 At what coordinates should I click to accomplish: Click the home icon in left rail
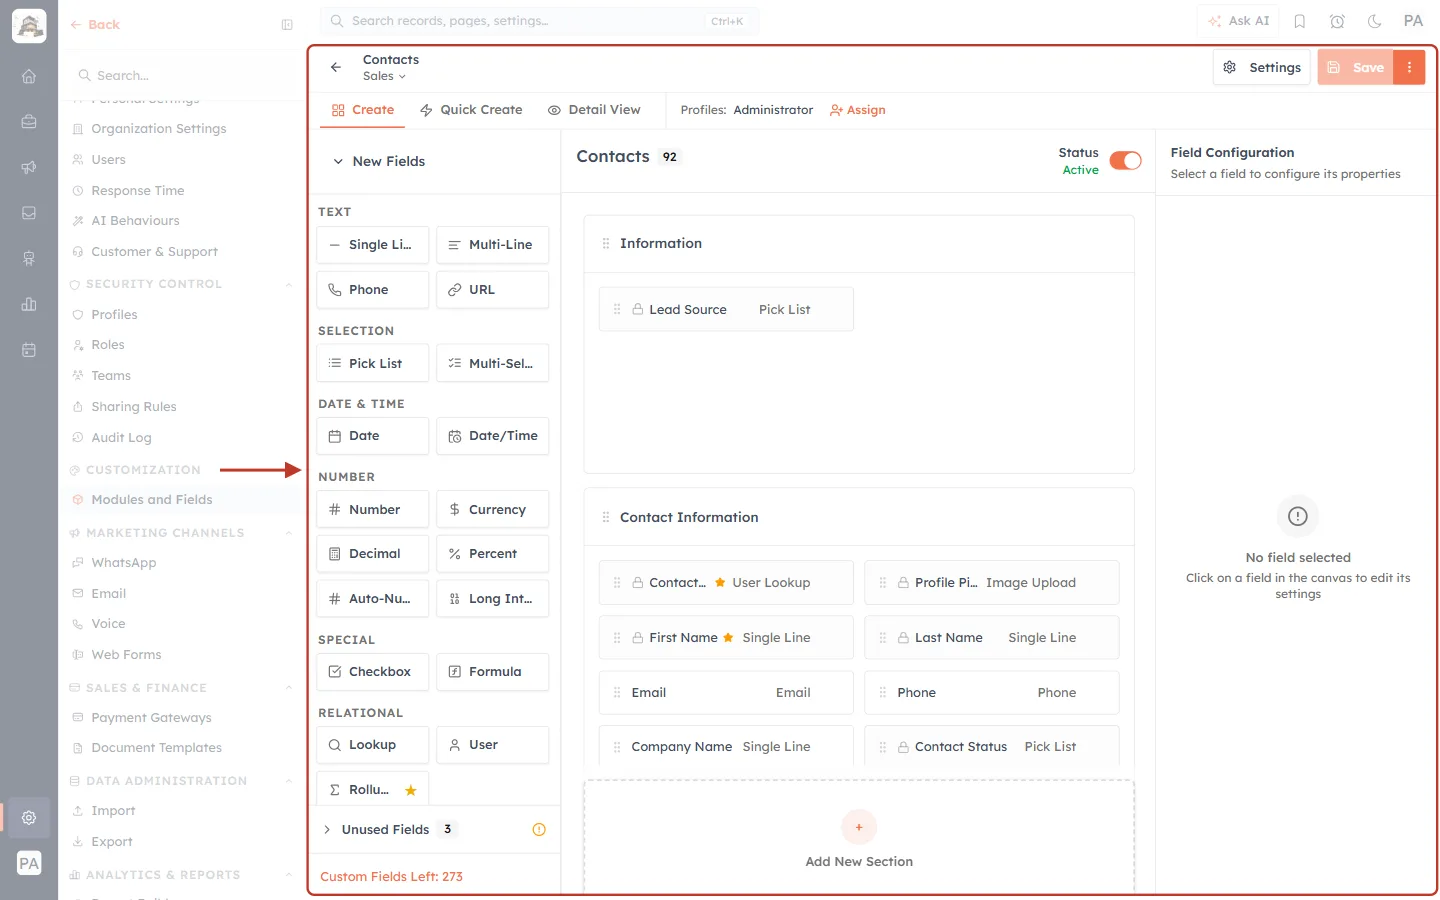pyautogui.click(x=29, y=76)
